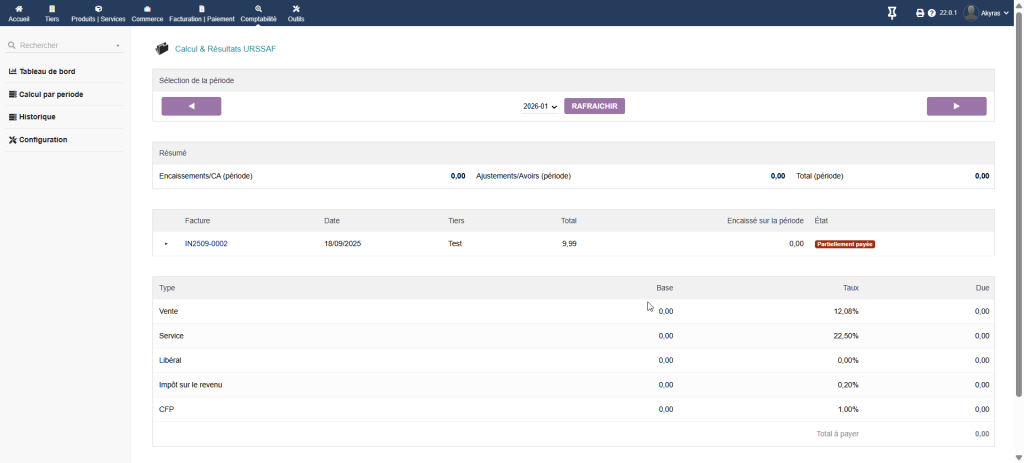Click the Total à payer label

tap(837, 434)
